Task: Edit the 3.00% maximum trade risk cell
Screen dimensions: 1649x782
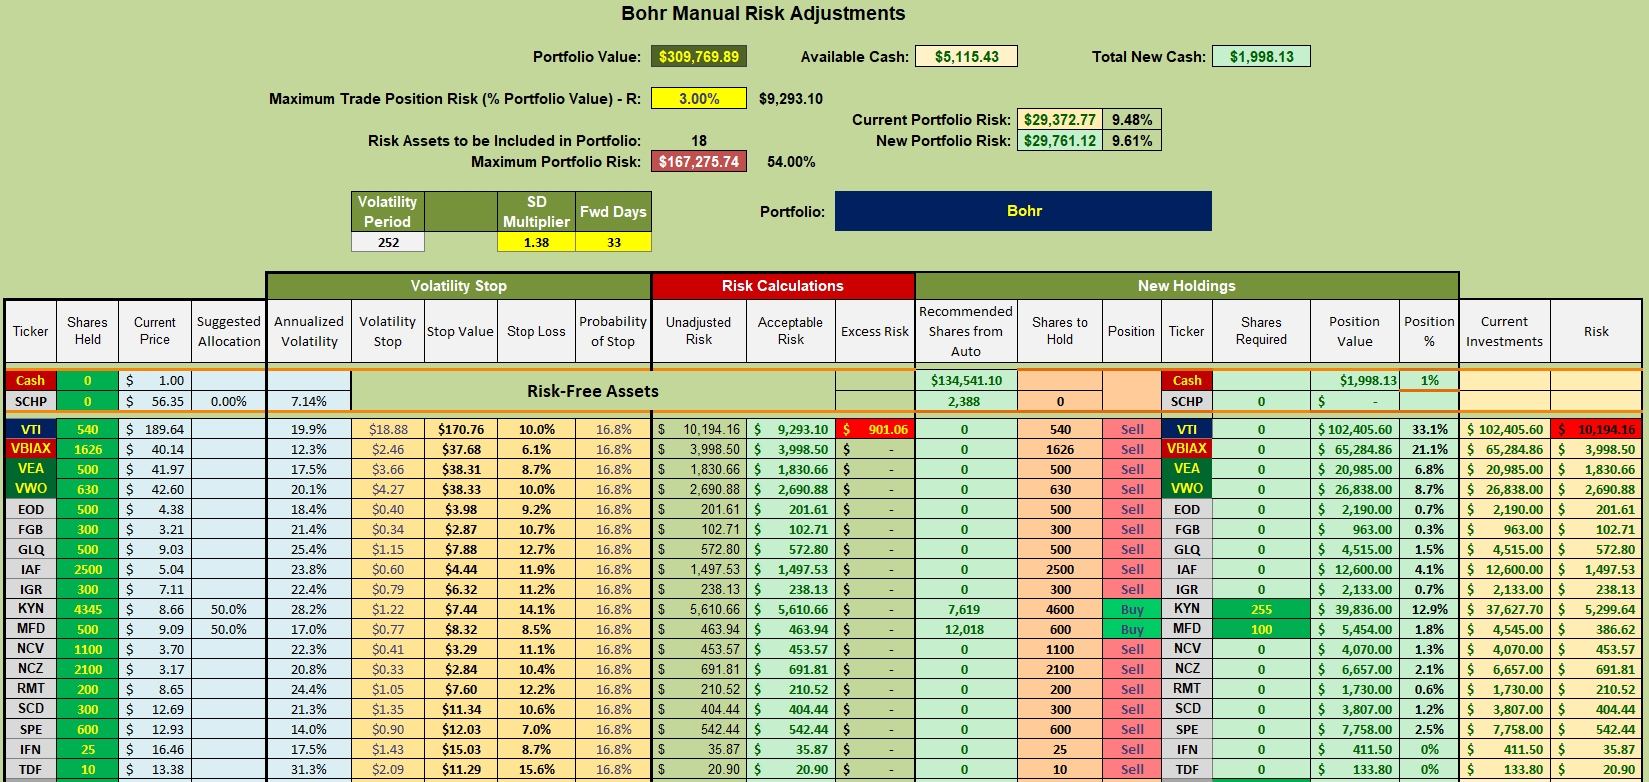Action: click(698, 99)
